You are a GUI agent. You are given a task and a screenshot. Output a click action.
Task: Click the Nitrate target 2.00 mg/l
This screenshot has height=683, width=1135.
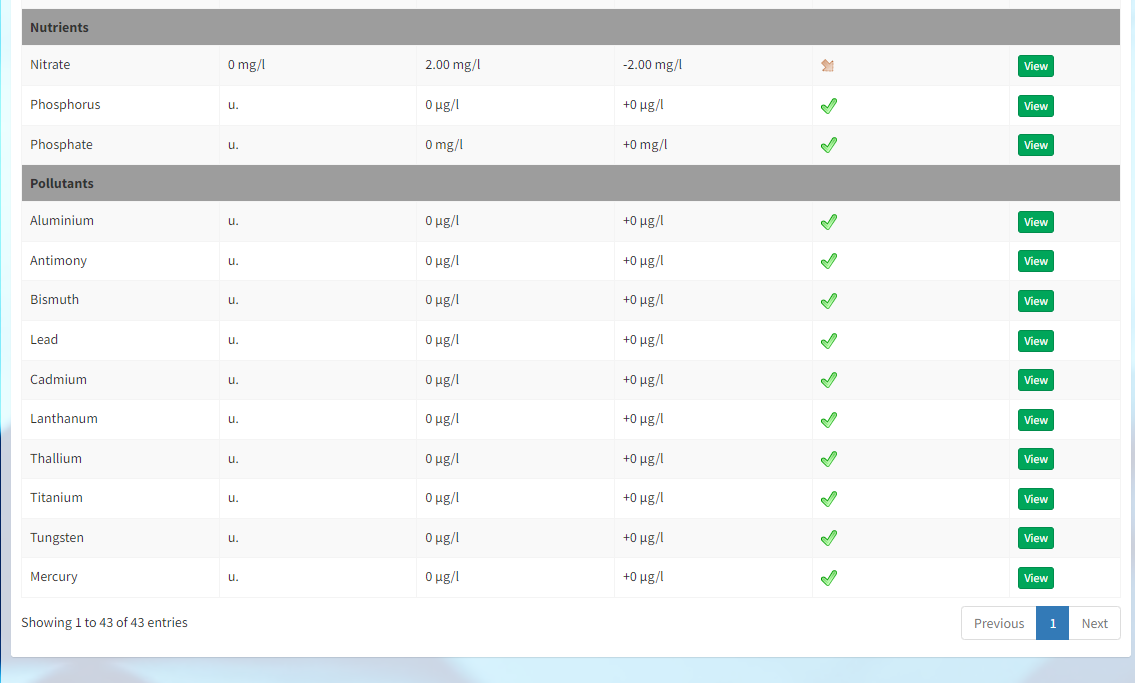click(x=452, y=64)
